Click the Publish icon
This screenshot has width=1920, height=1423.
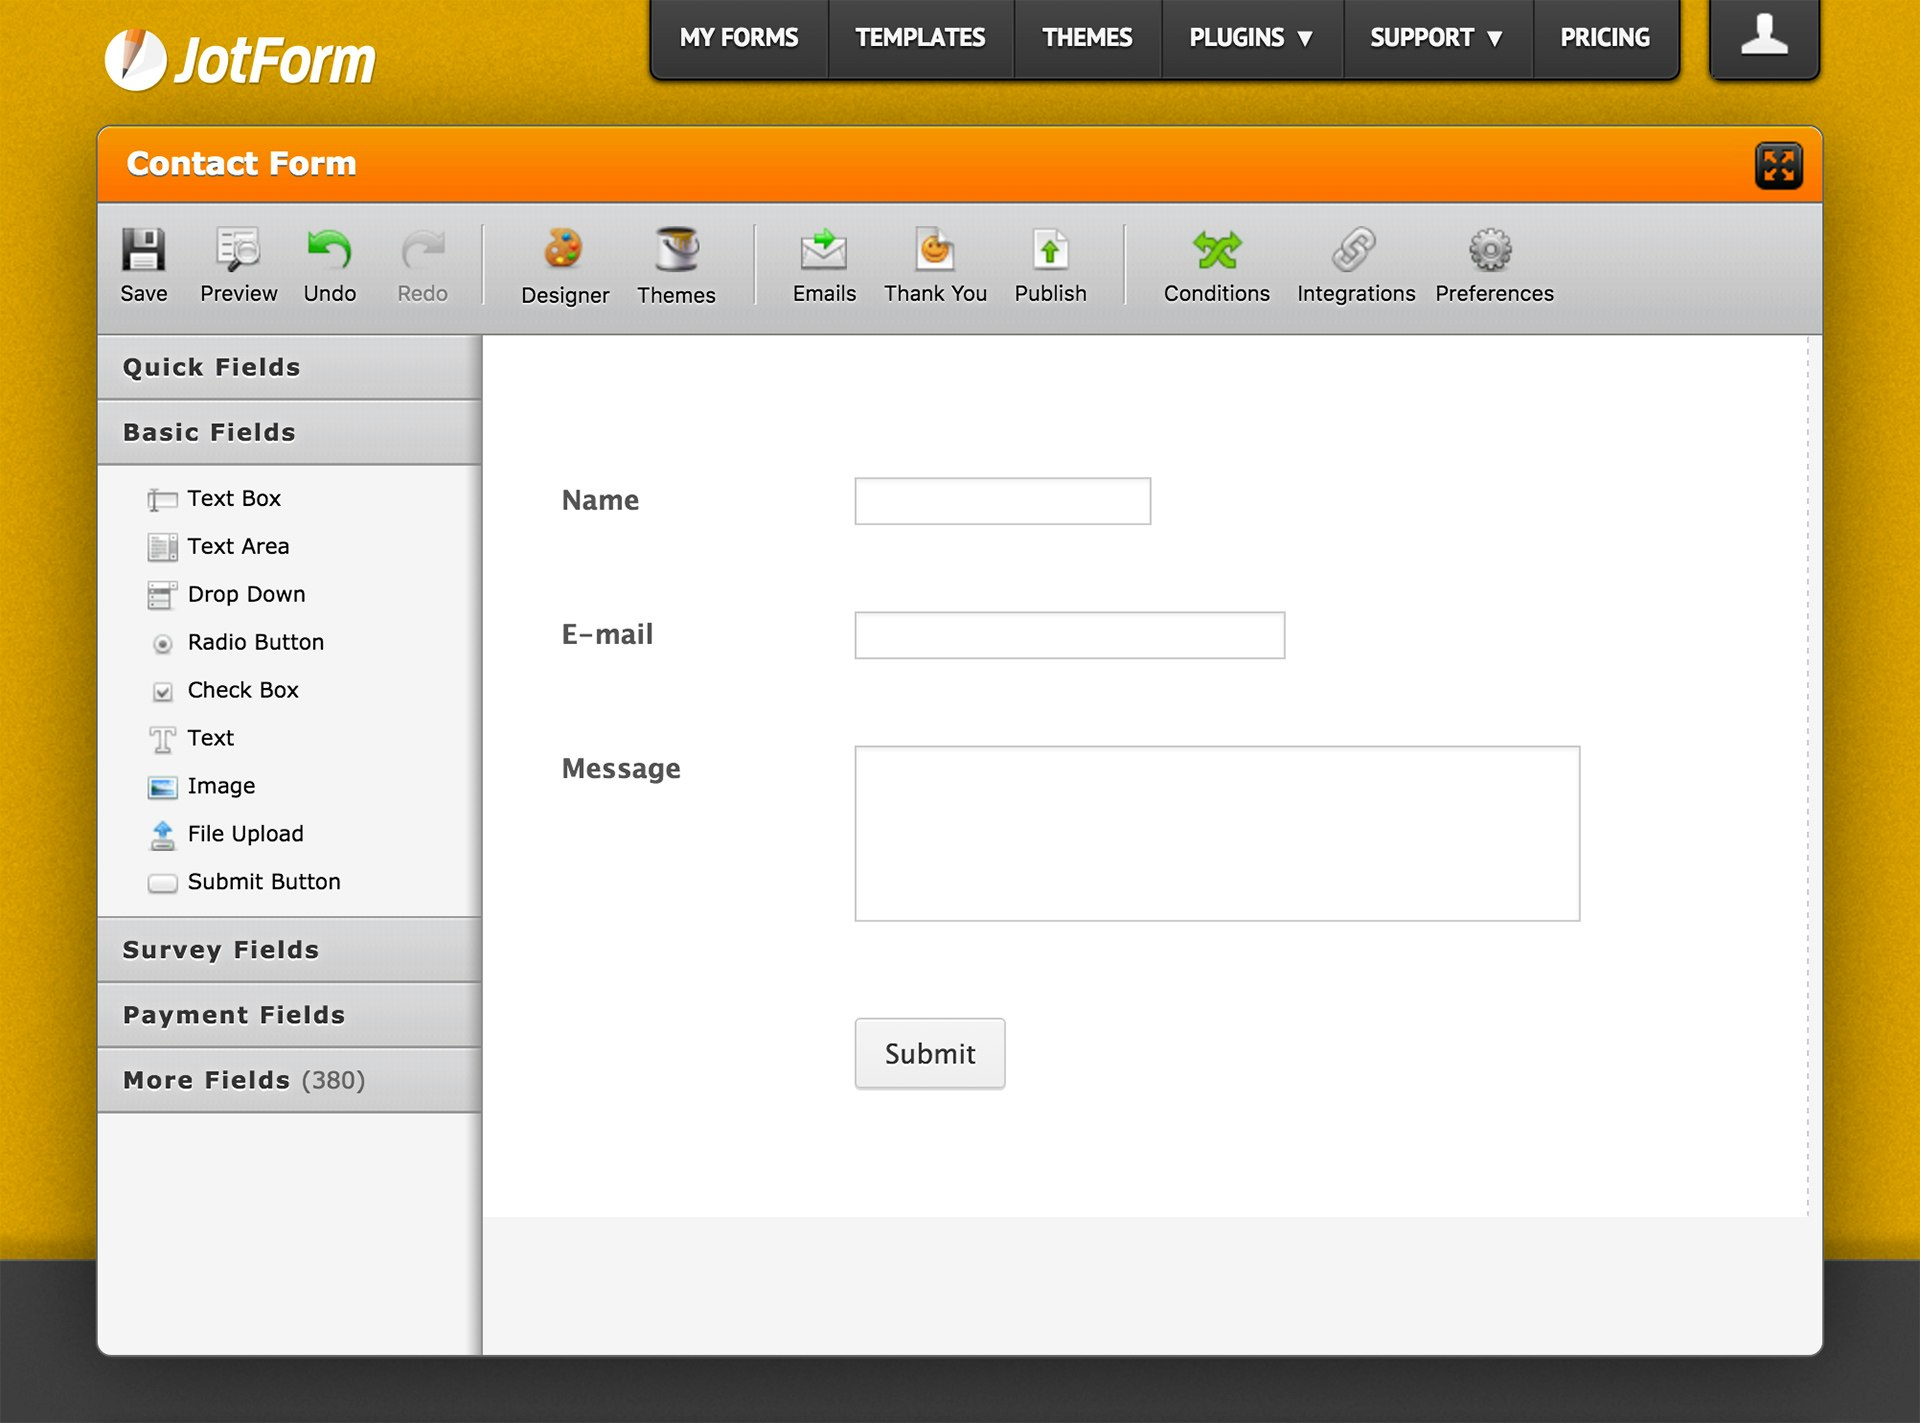1050,250
